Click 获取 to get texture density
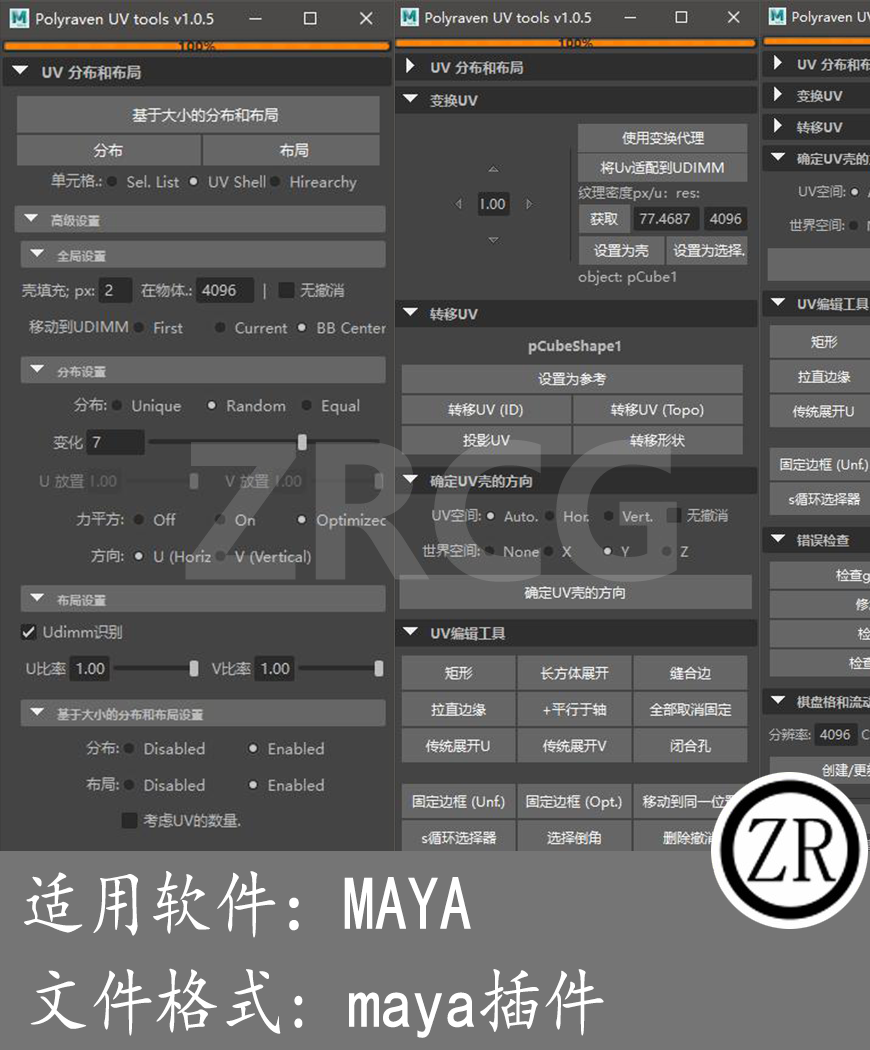 (x=604, y=218)
